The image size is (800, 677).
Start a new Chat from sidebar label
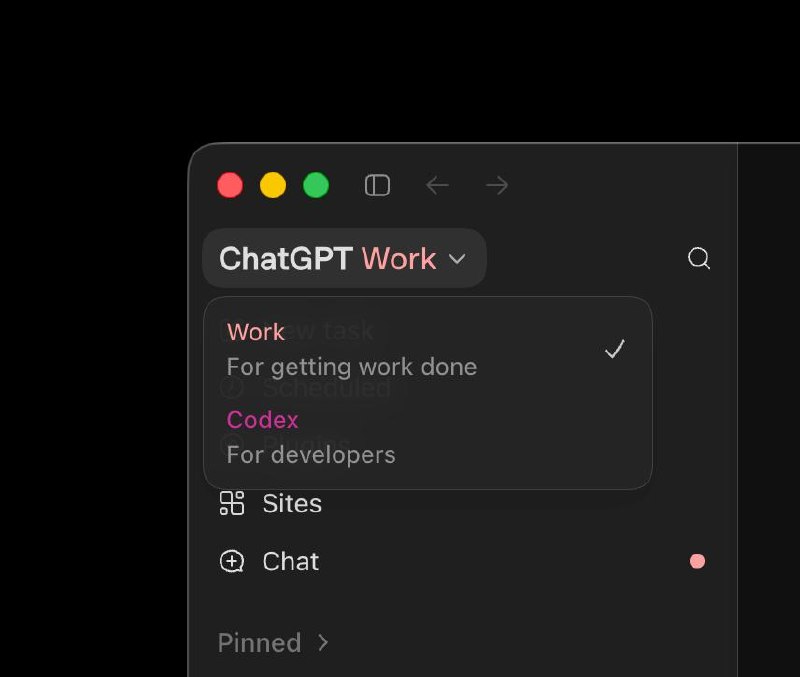(x=291, y=561)
